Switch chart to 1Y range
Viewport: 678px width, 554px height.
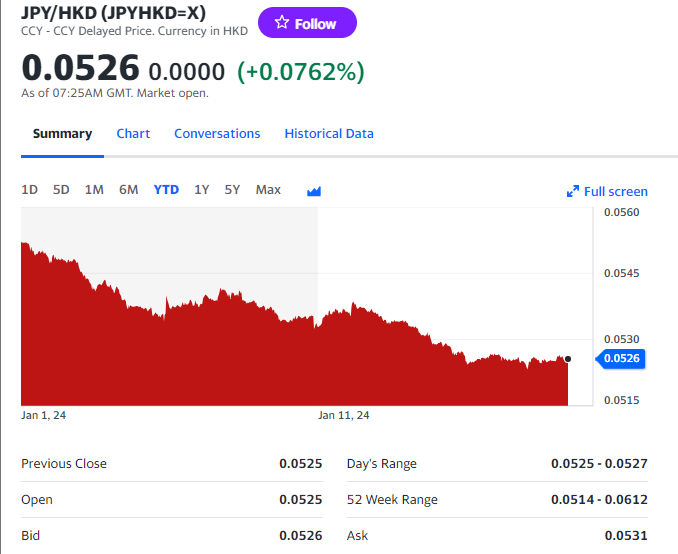[202, 190]
